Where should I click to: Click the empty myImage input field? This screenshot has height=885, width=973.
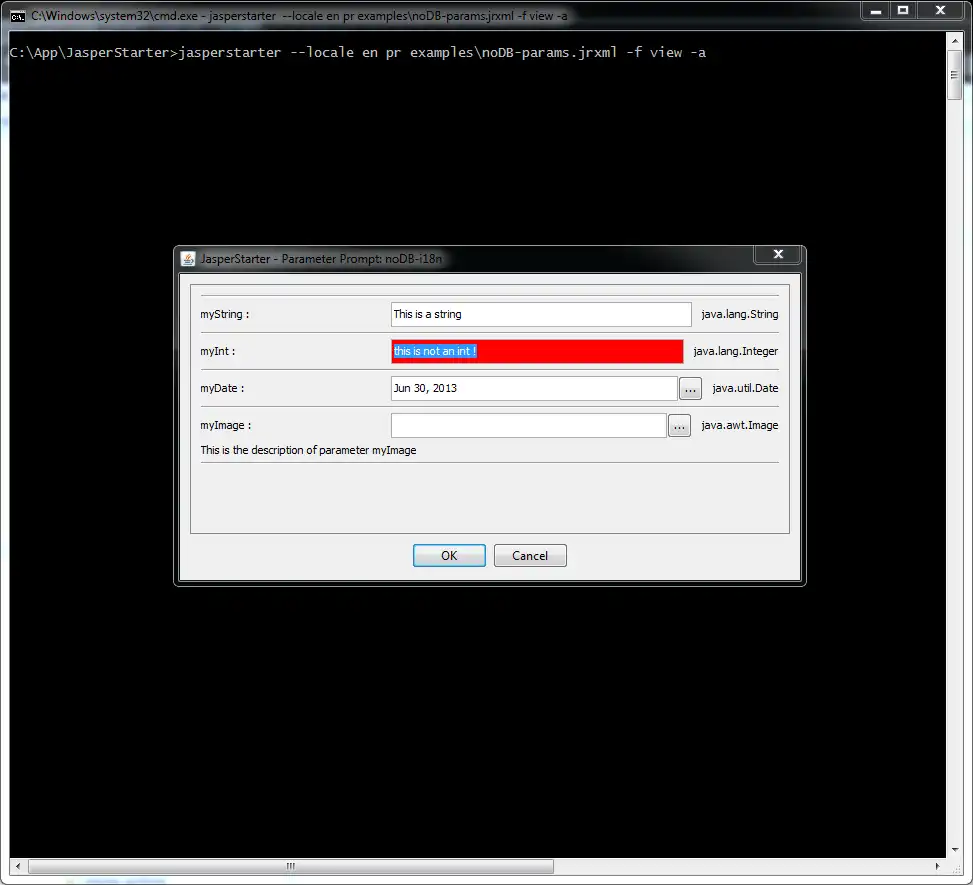[x=529, y=426]
